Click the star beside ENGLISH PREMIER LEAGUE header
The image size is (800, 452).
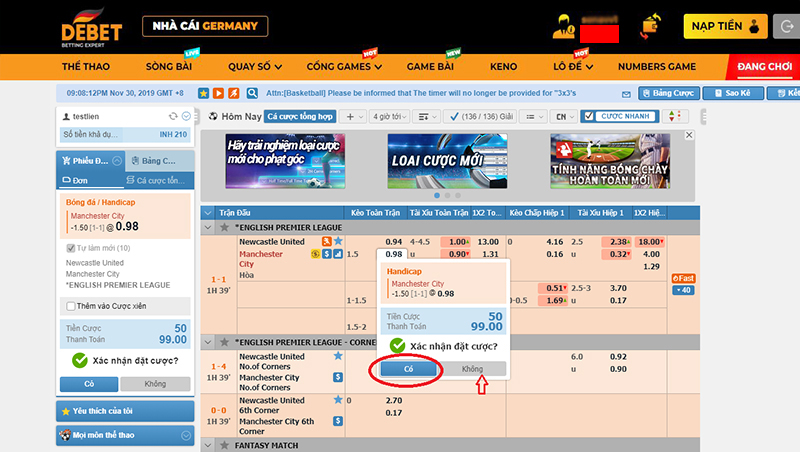pos(224,228)
